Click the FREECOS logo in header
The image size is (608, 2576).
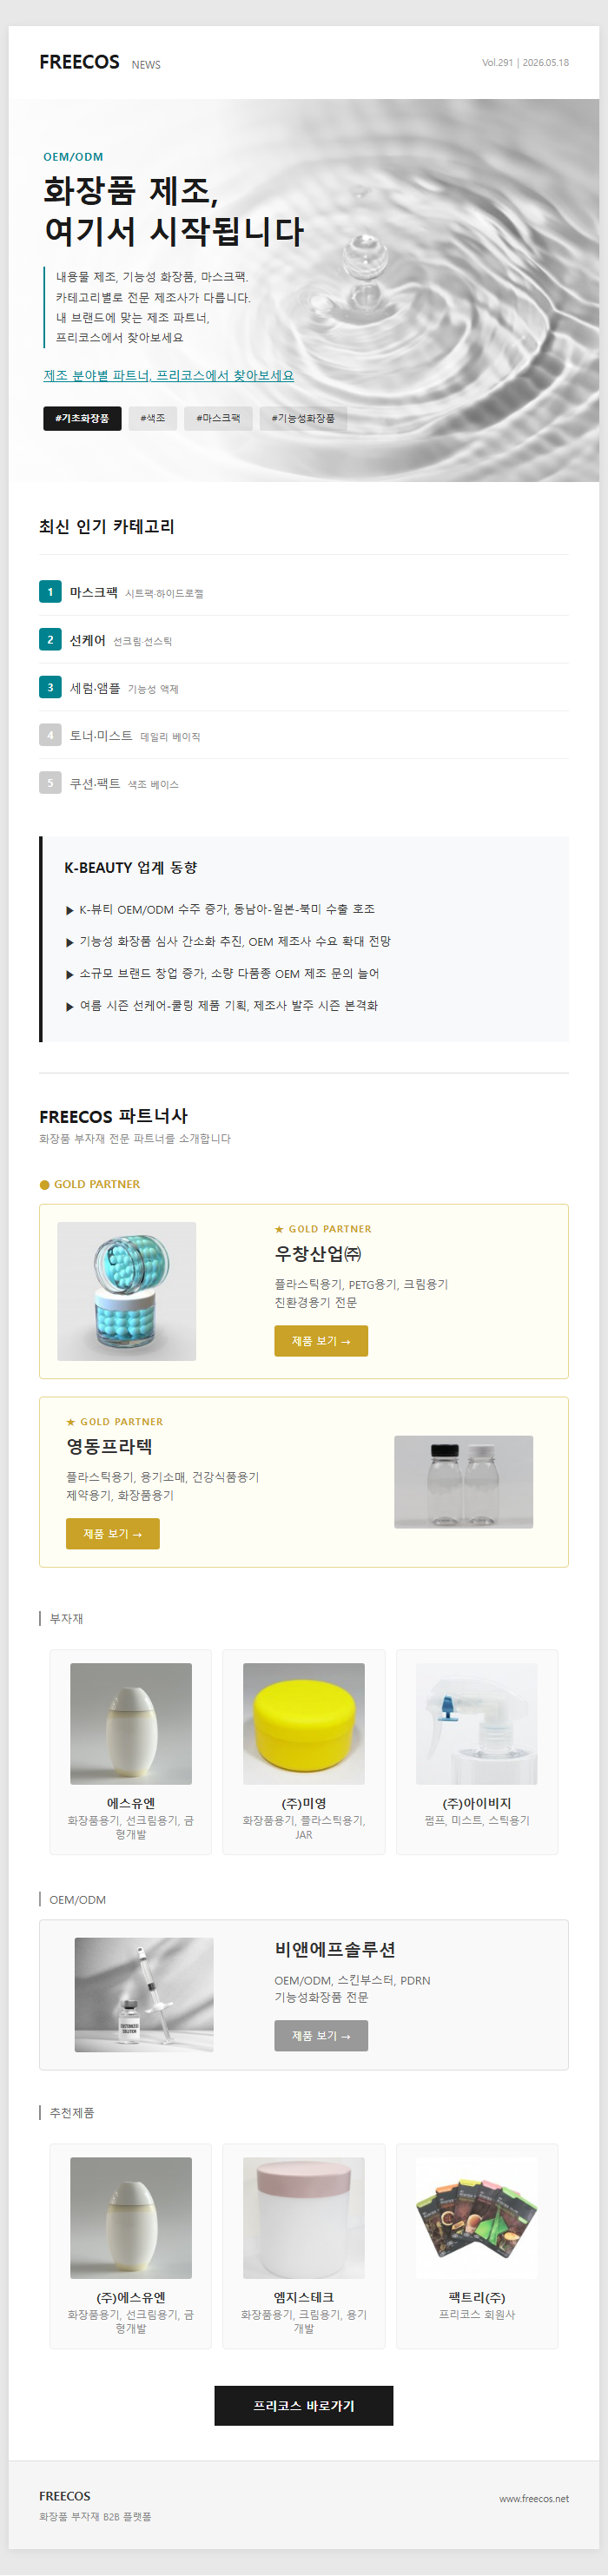79,62
